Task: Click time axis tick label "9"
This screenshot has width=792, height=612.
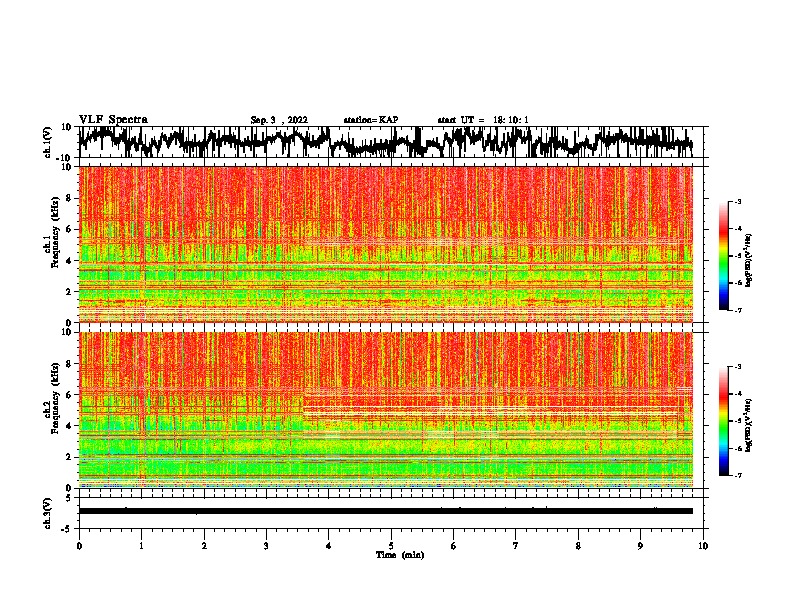Action: [640, 546]
